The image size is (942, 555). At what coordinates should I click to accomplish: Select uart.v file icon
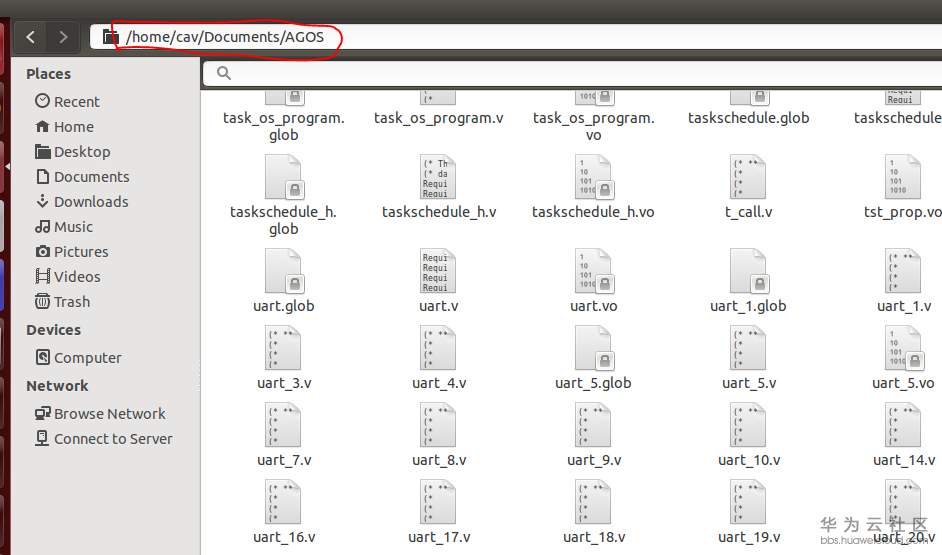click(439, 271)
